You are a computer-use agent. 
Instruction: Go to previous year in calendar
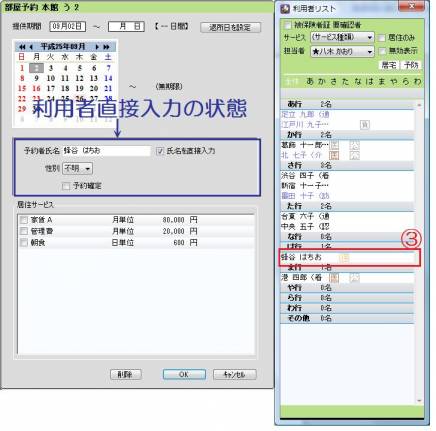(22, 47)
